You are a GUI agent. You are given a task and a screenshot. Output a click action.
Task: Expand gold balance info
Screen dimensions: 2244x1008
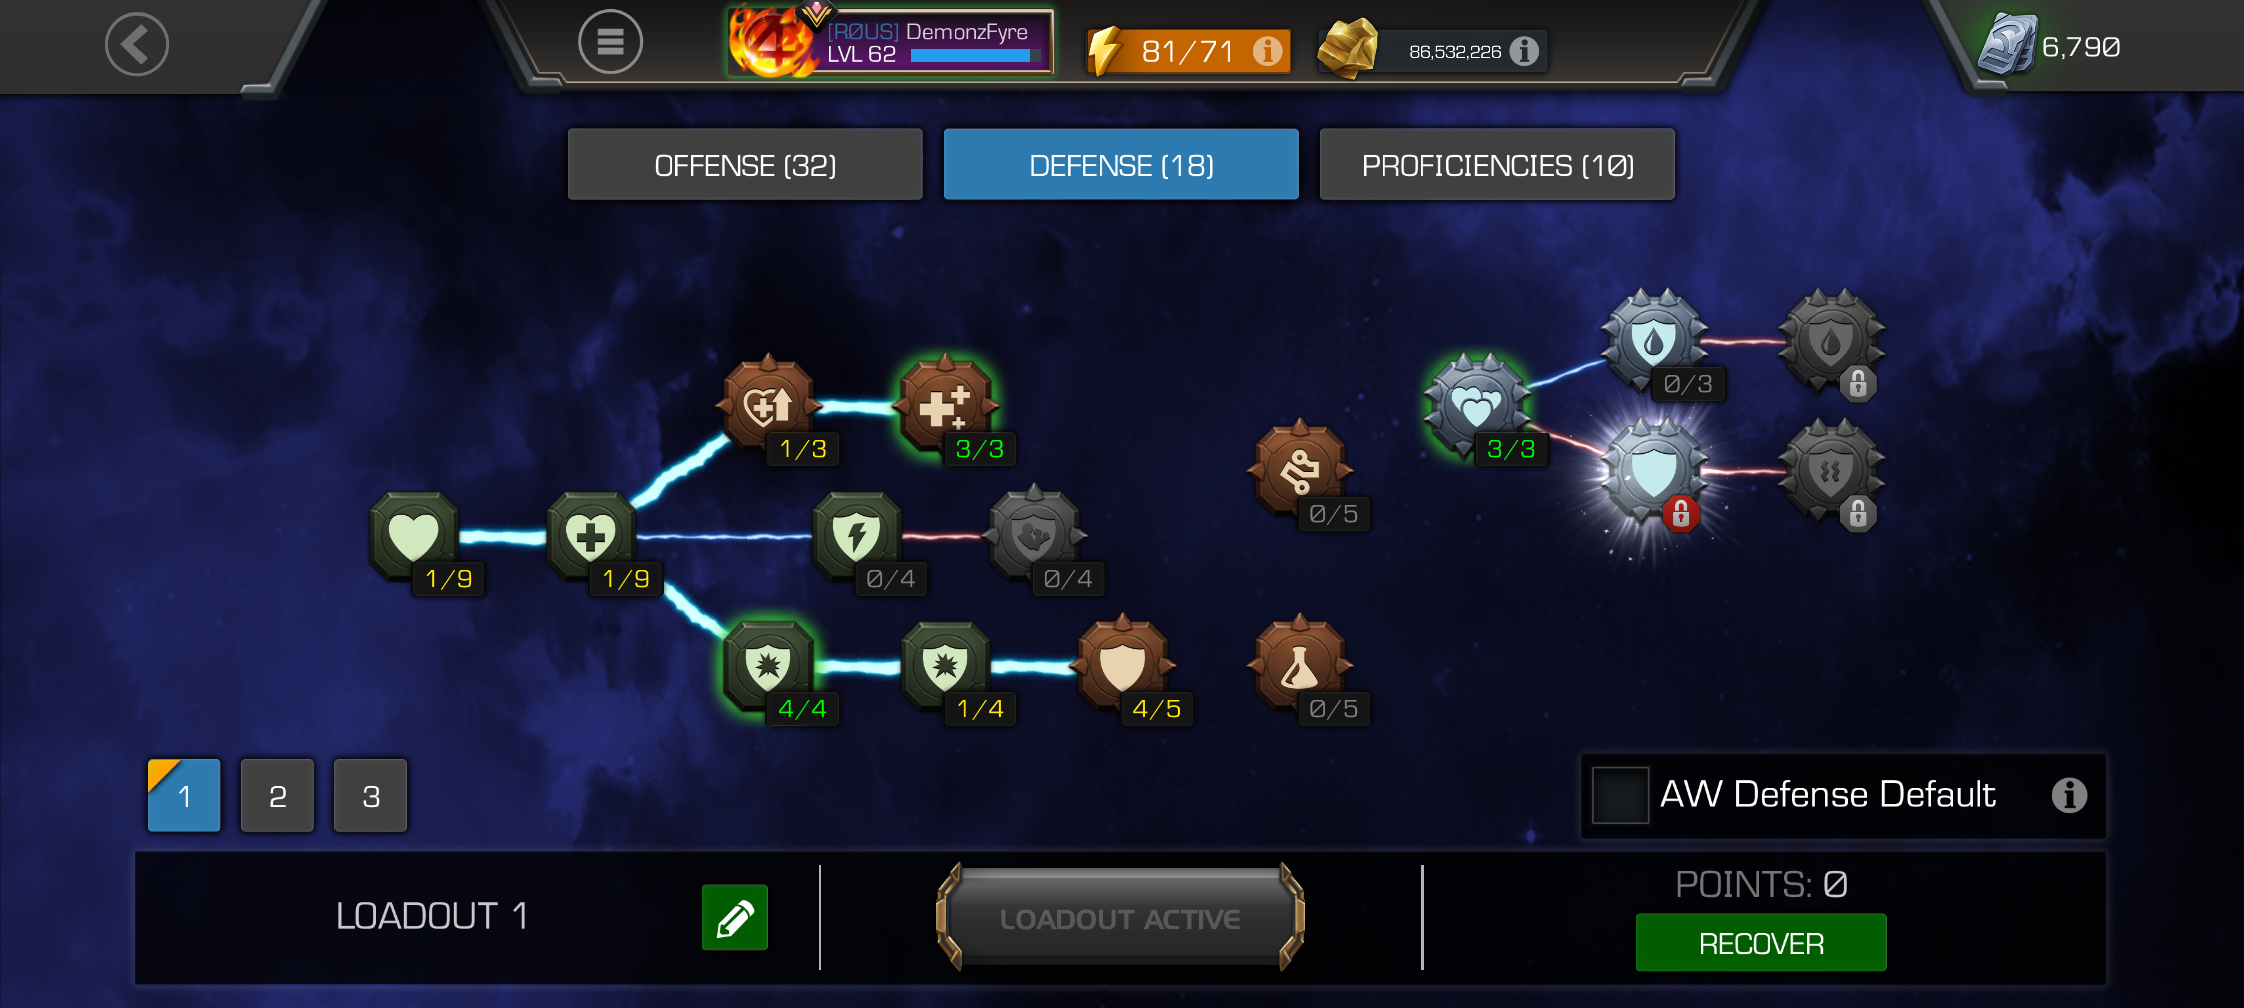point(1524,51)
